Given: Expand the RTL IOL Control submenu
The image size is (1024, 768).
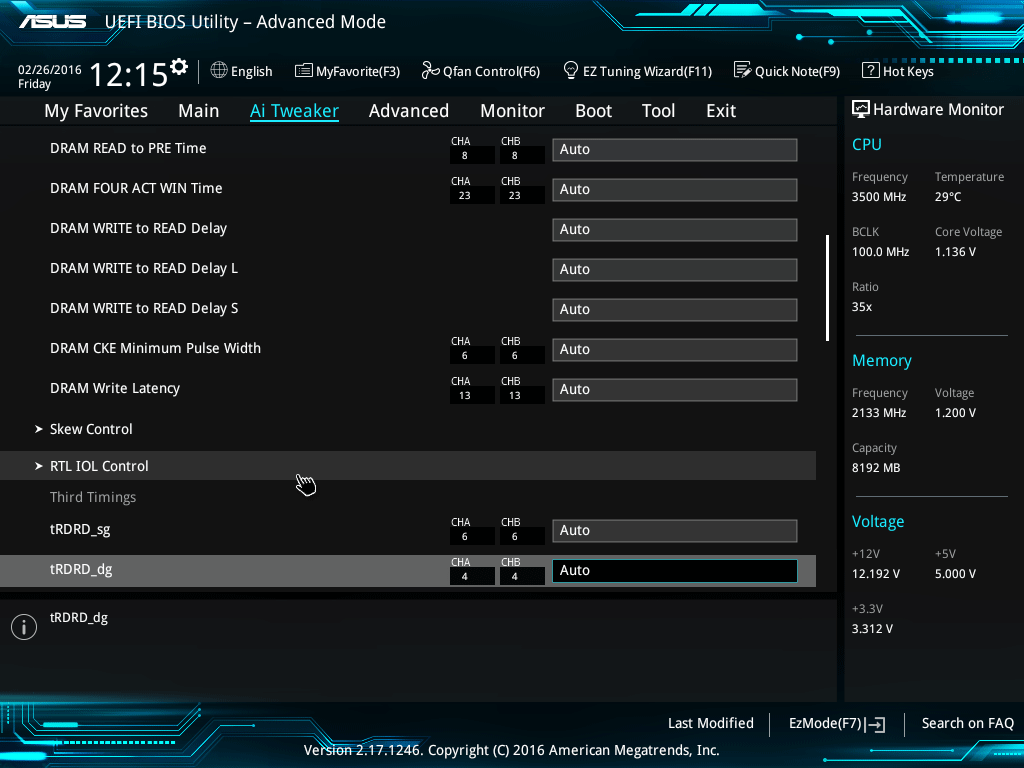Looking at the screenshot, I should point(99,466).
